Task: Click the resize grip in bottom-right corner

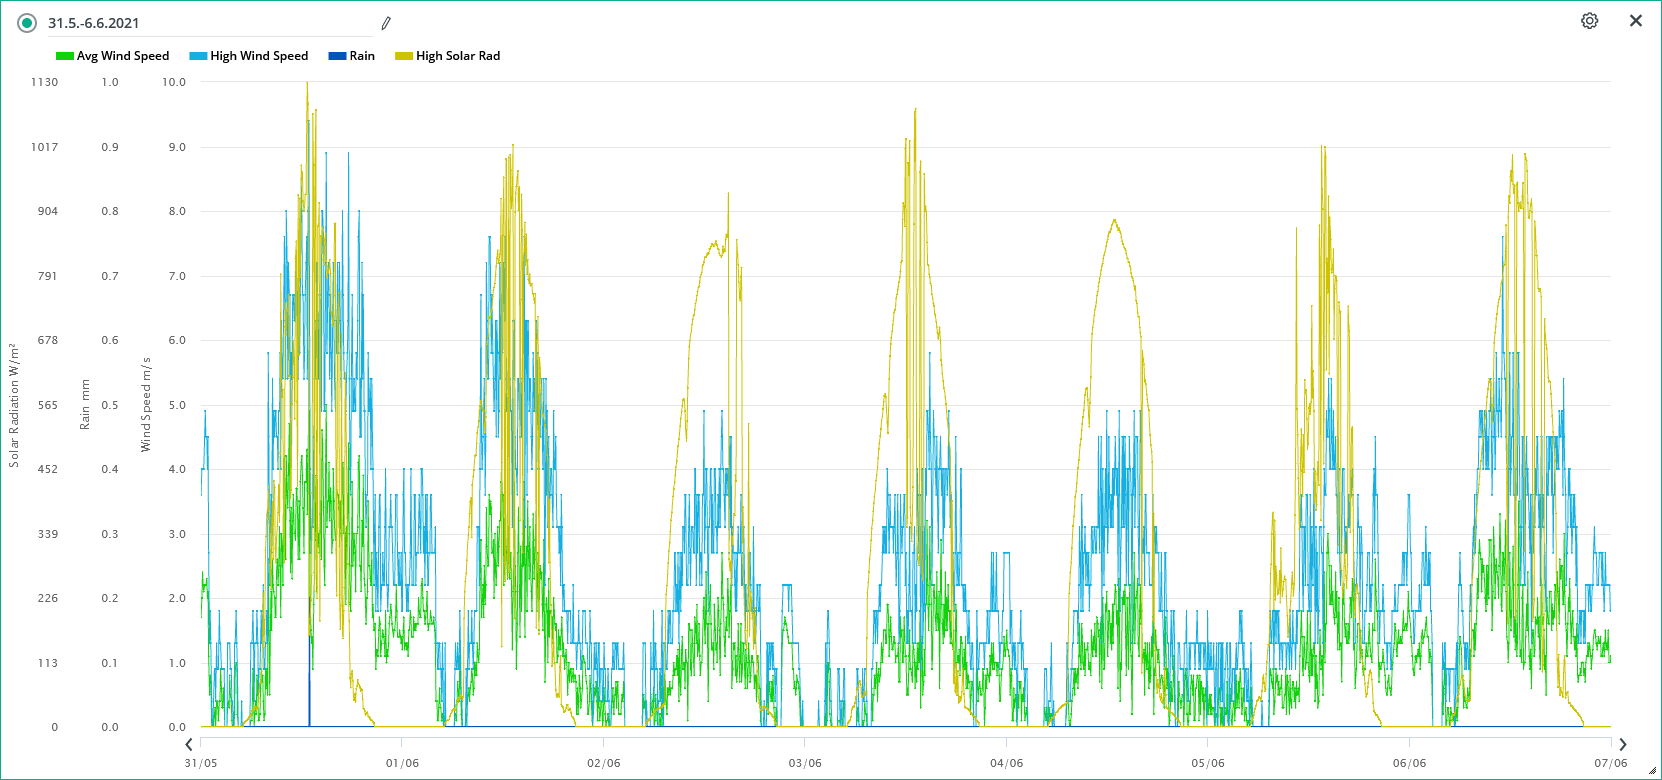Action: [x=1652, y=771]
